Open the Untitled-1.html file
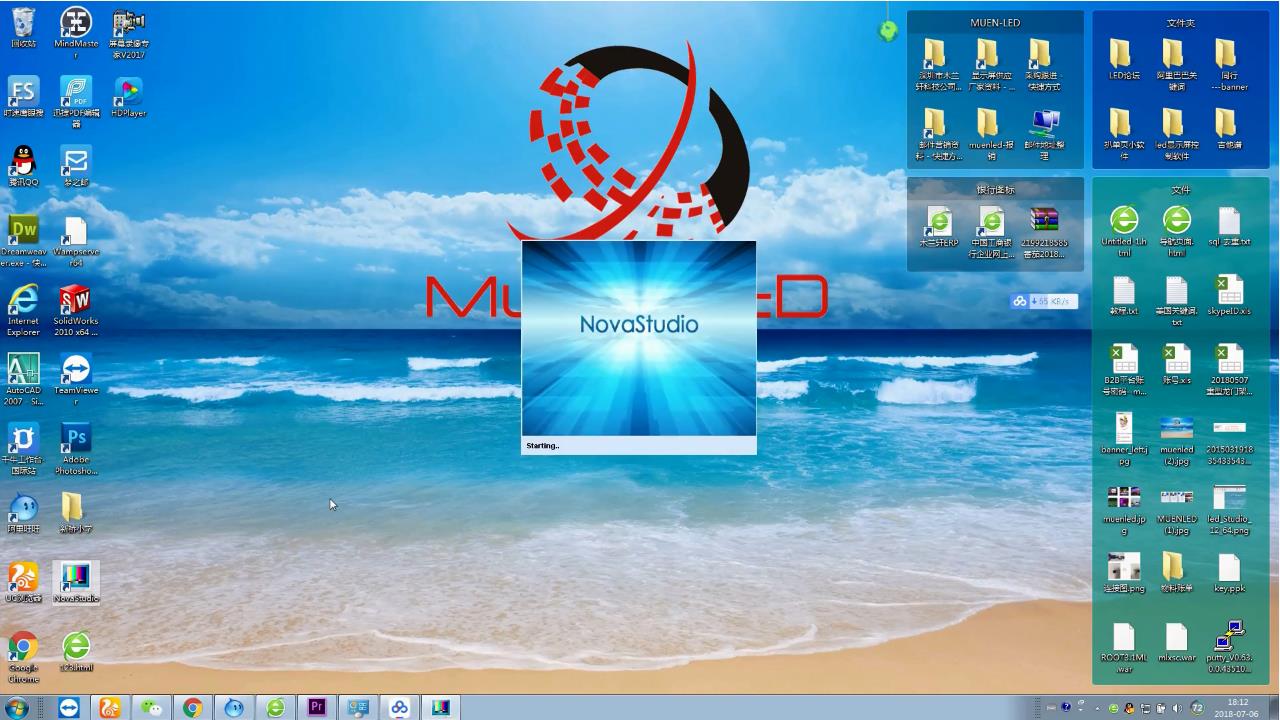The width and height of the screenshot is (1280, 720). 1124,232
